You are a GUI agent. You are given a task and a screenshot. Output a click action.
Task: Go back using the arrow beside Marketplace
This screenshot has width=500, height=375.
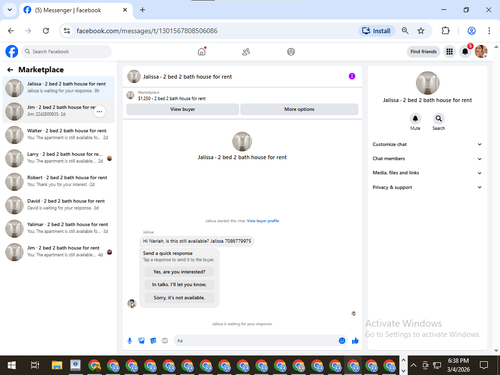10,70
